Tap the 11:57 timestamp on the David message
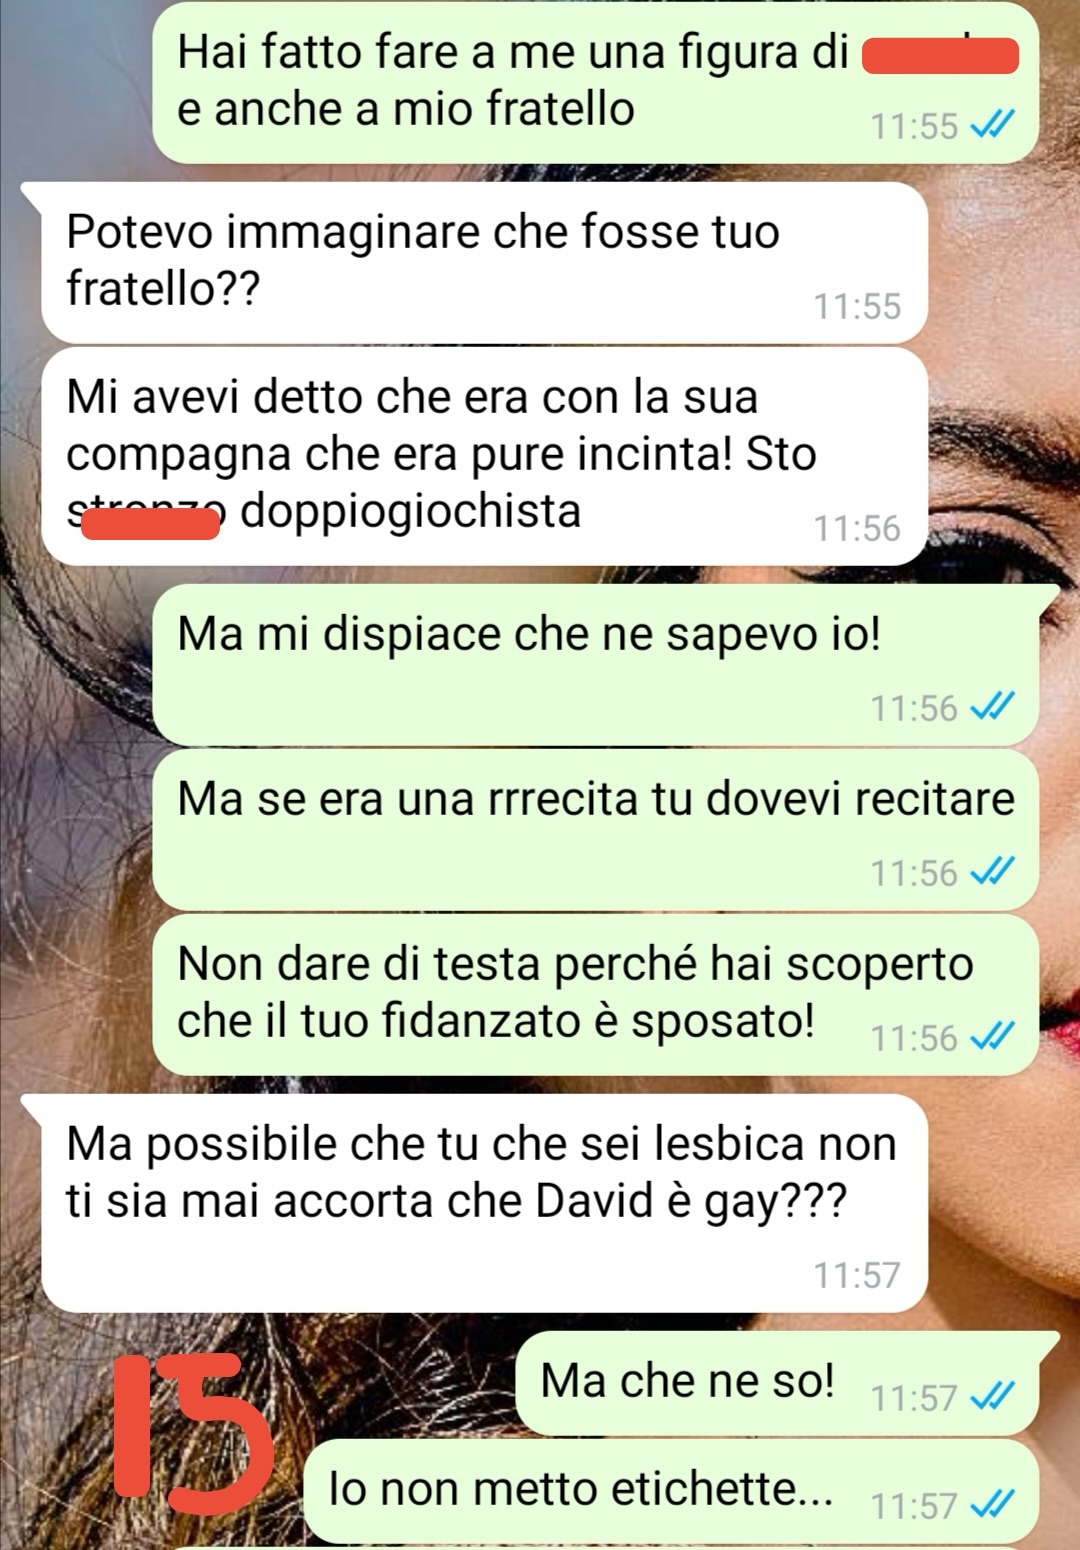This screenshot has width=1080, height=1550. pyautogui.click(x=857, y=1275)
